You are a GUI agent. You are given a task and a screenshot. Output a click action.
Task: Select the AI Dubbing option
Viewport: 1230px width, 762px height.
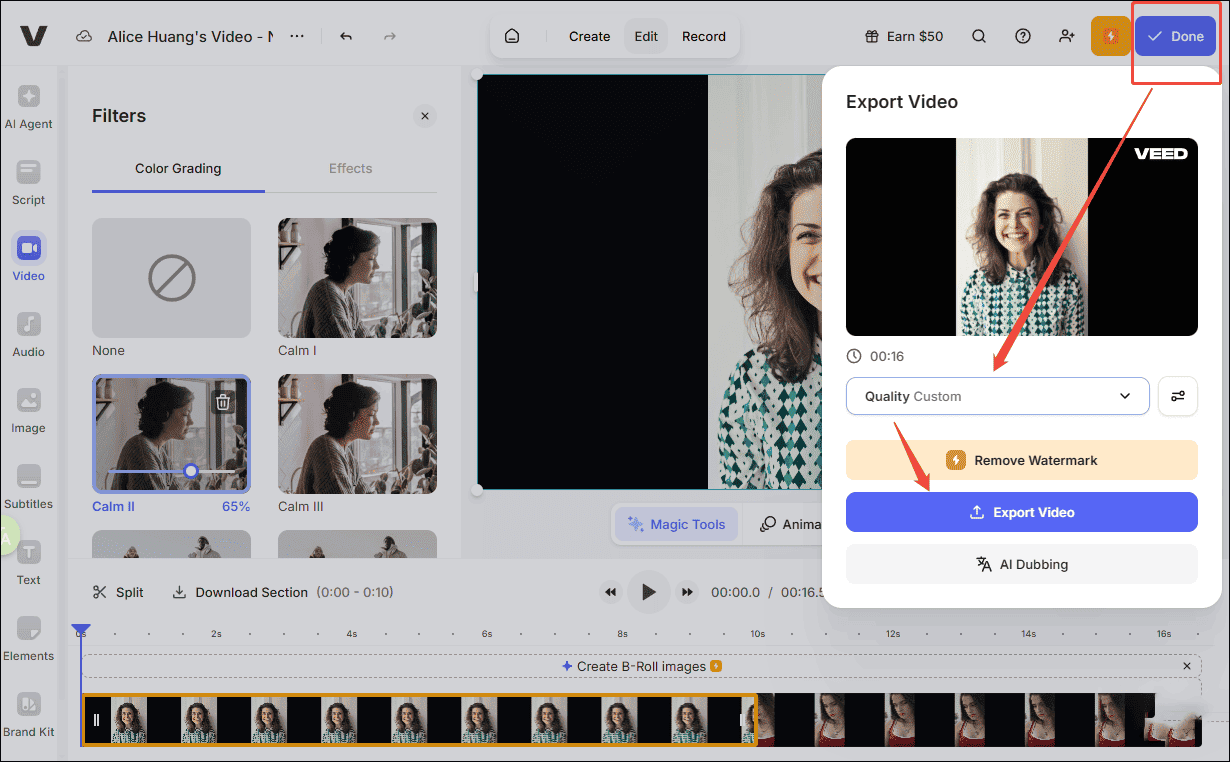click(x=1021, y=563)
